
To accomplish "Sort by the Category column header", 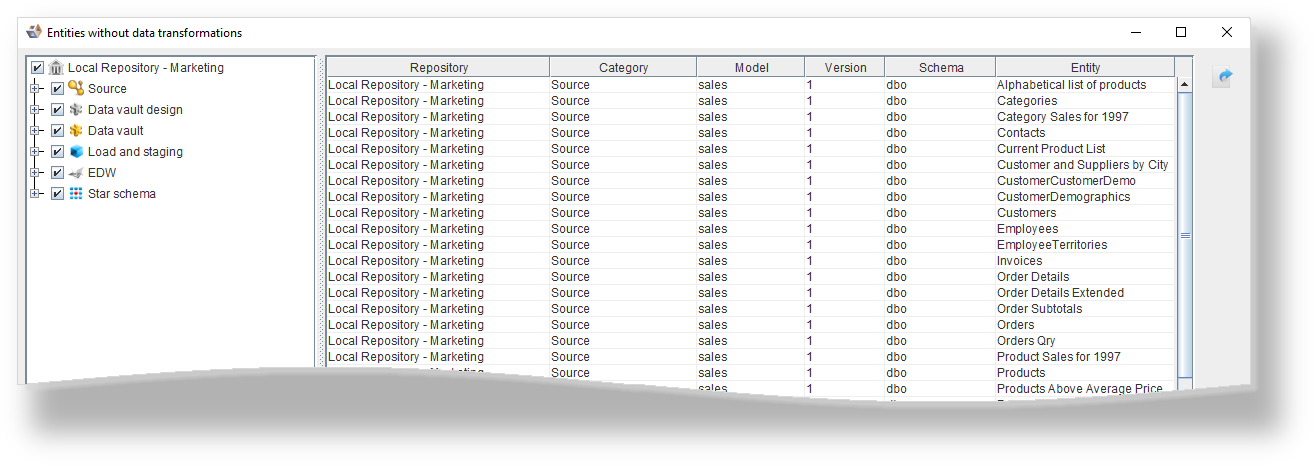I will tap(623, 68).
